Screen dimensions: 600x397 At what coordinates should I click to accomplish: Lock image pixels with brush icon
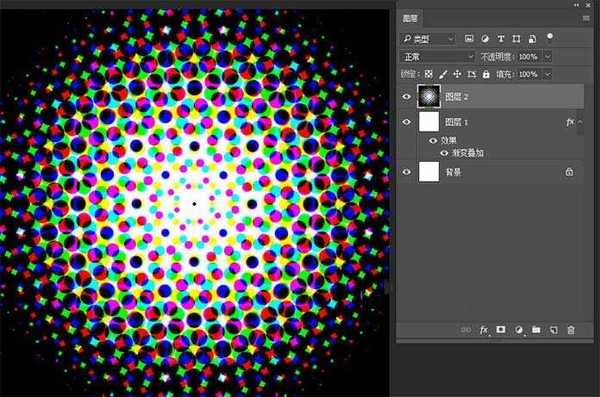(x=443, y=74)
